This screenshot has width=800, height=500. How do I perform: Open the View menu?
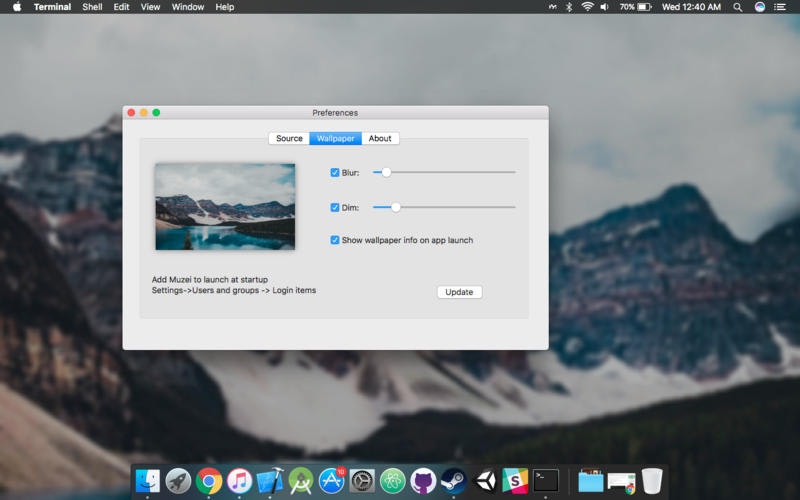pos(150,7)
